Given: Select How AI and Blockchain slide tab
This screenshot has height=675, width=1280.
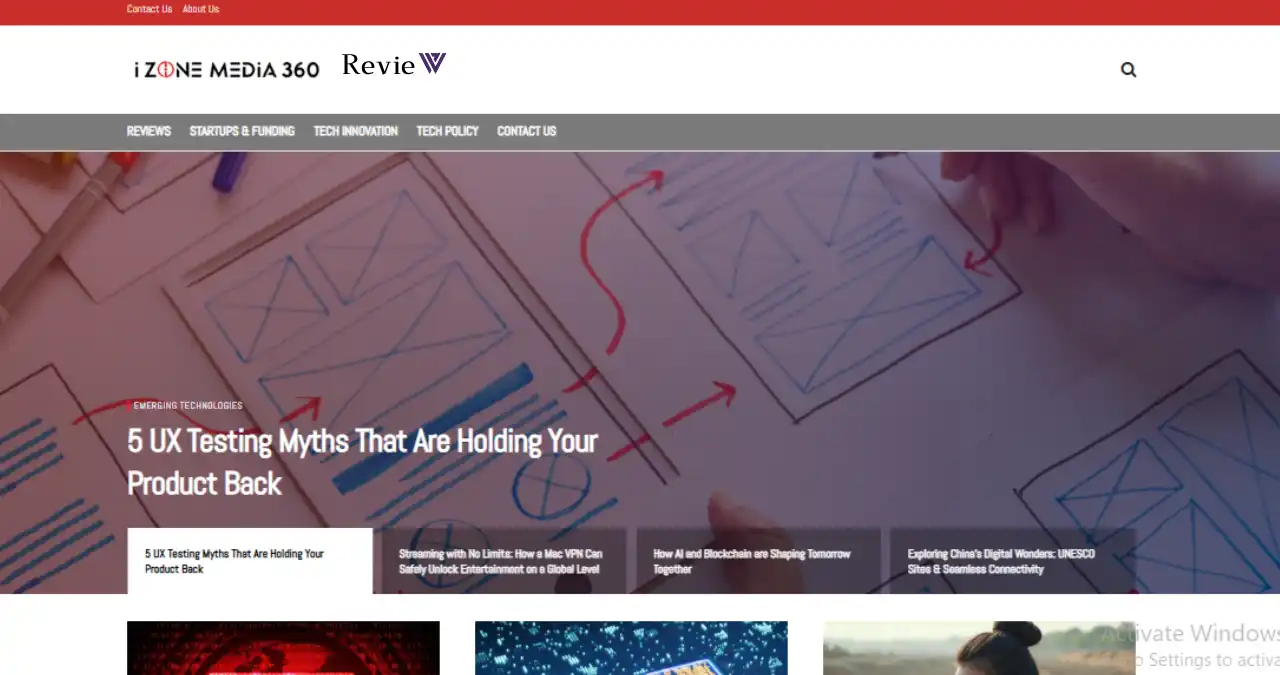Looking at the screenshot, I should pyautogui.click(x=759, y=561).
